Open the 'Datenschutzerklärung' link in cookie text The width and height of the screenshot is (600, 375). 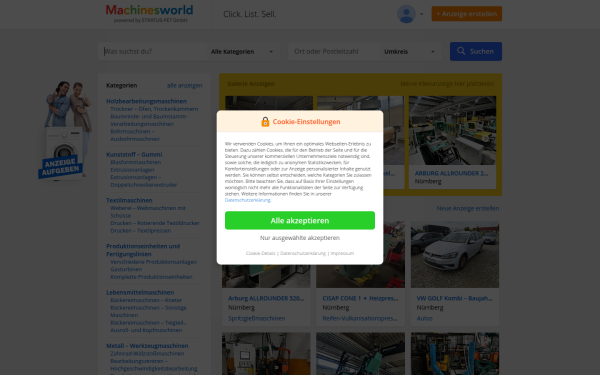[248, 200]
